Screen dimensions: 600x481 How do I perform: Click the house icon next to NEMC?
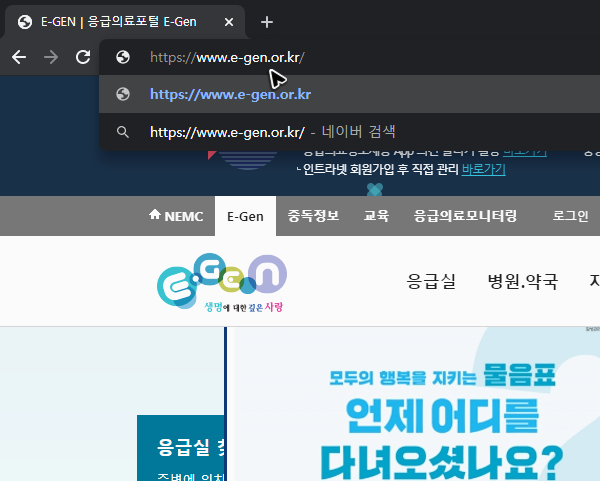coord(155,214)
